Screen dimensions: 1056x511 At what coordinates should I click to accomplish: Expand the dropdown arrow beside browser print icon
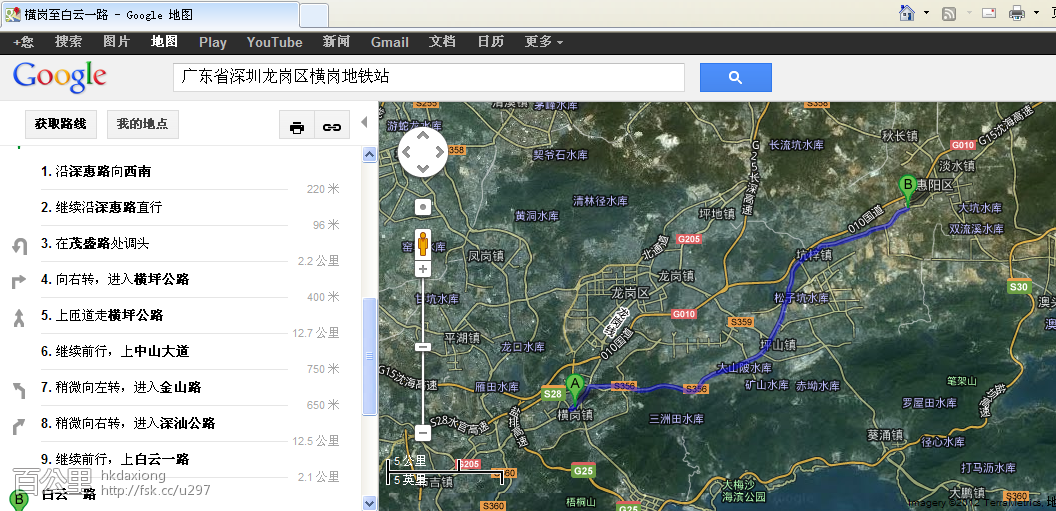tap(1037, 13)
